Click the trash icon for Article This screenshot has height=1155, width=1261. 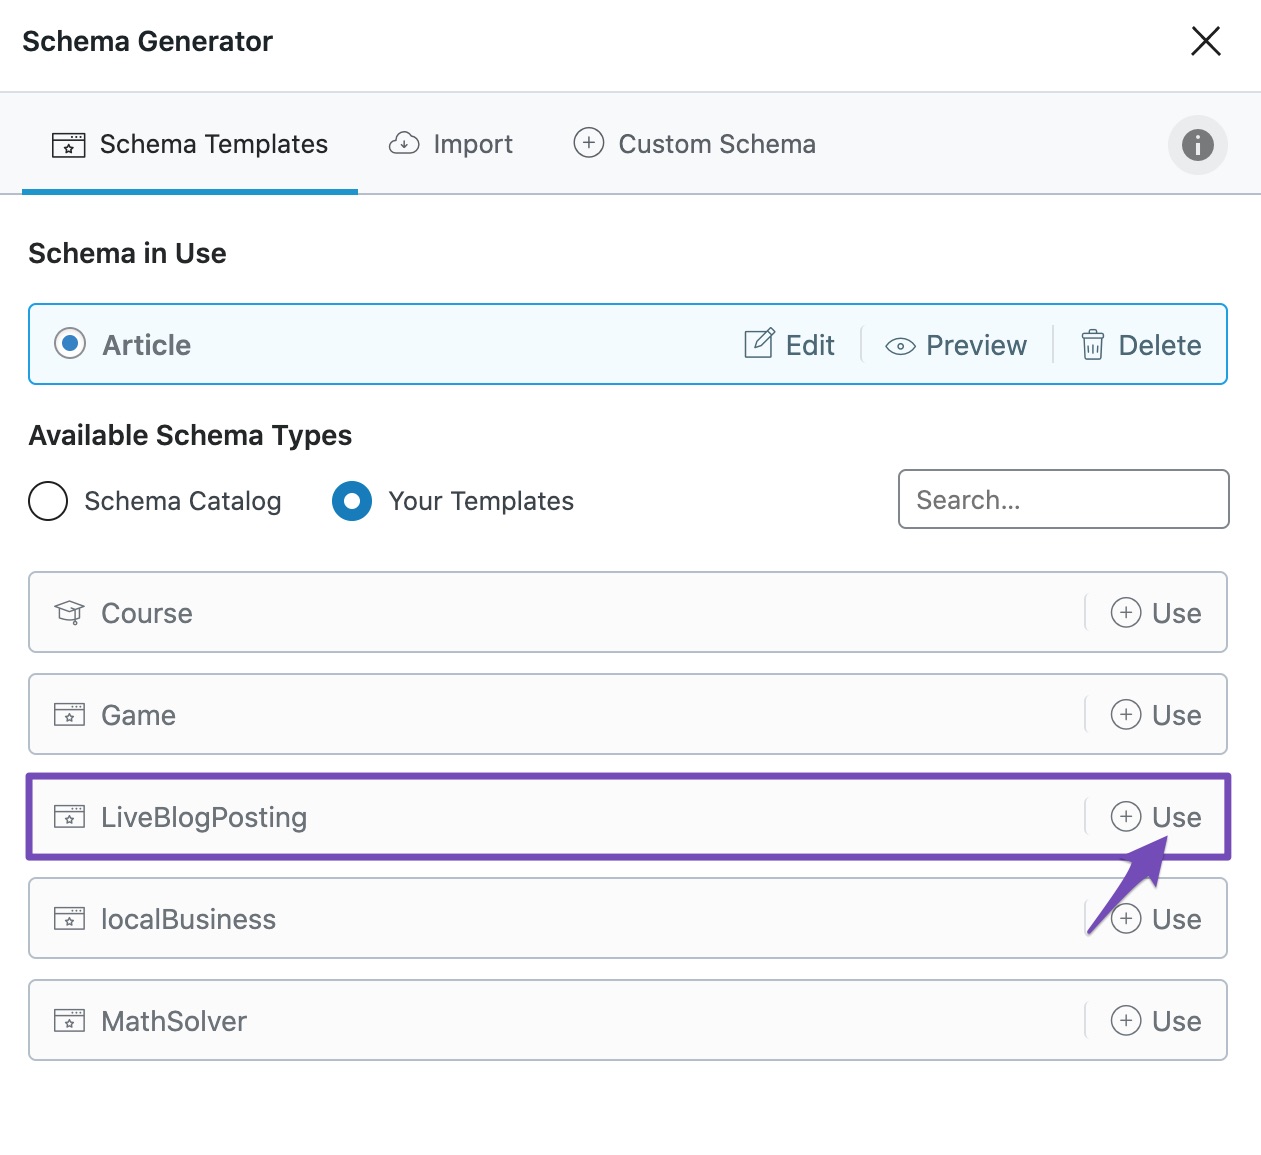tap(1093, 344)
